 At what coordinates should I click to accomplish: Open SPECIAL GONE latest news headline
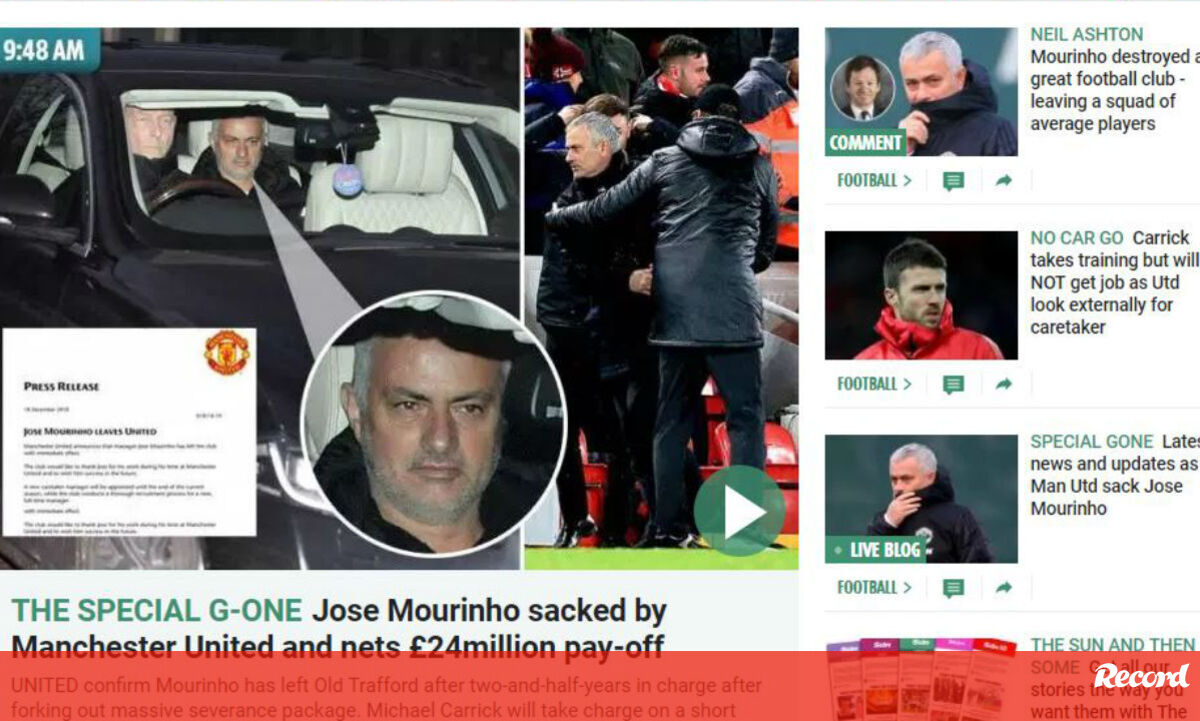(1114, 475)
